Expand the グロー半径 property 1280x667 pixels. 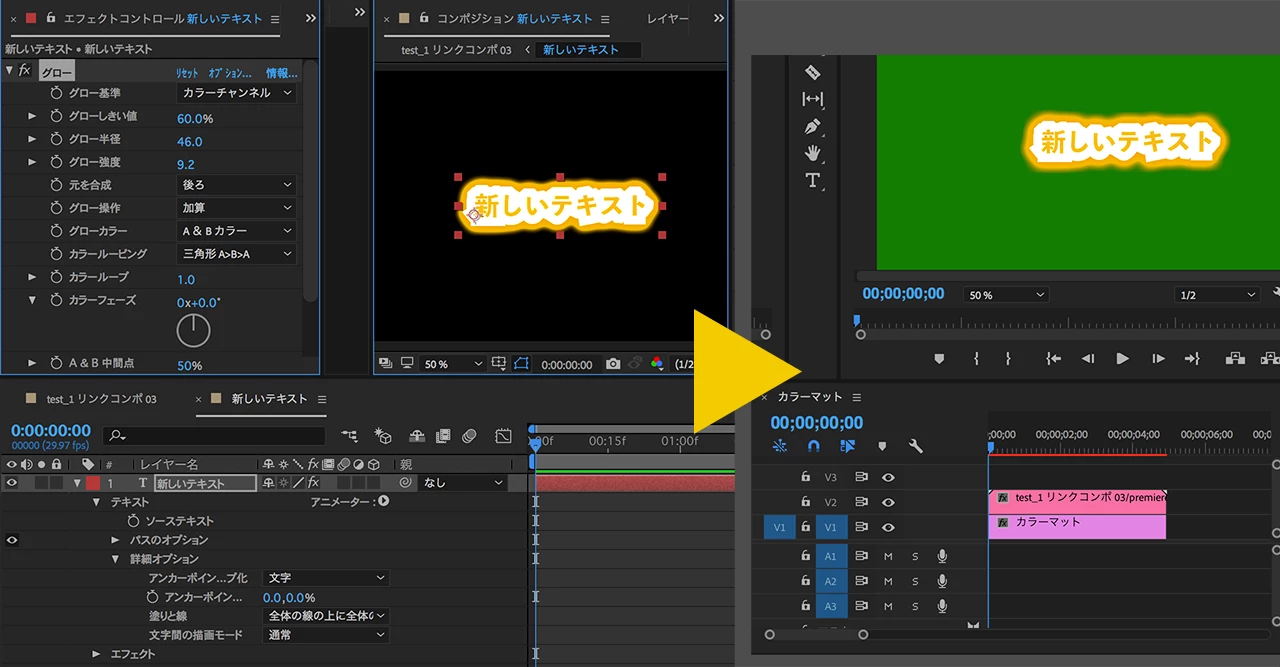[x=32, y=139]
